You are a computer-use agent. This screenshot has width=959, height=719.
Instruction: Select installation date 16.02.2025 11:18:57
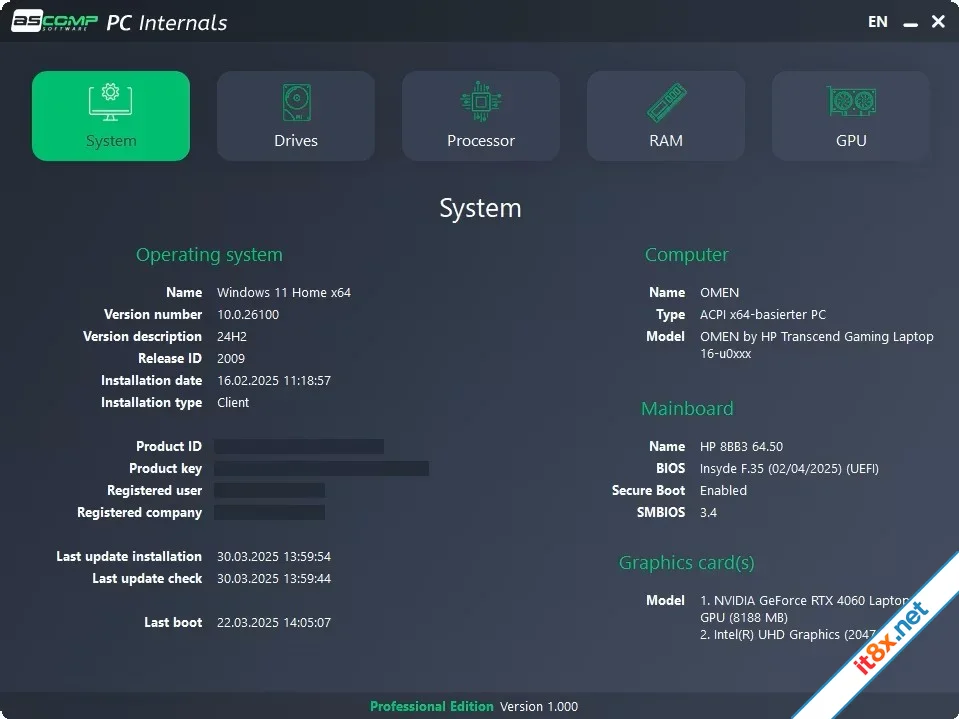(x=274, y=380)
